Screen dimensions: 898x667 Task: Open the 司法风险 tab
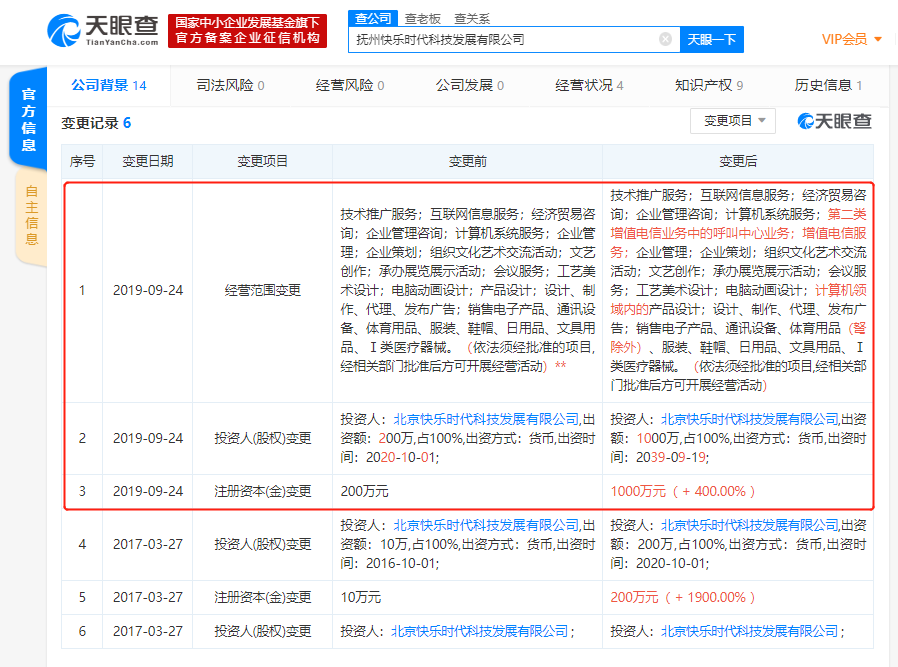click(230, 86)
